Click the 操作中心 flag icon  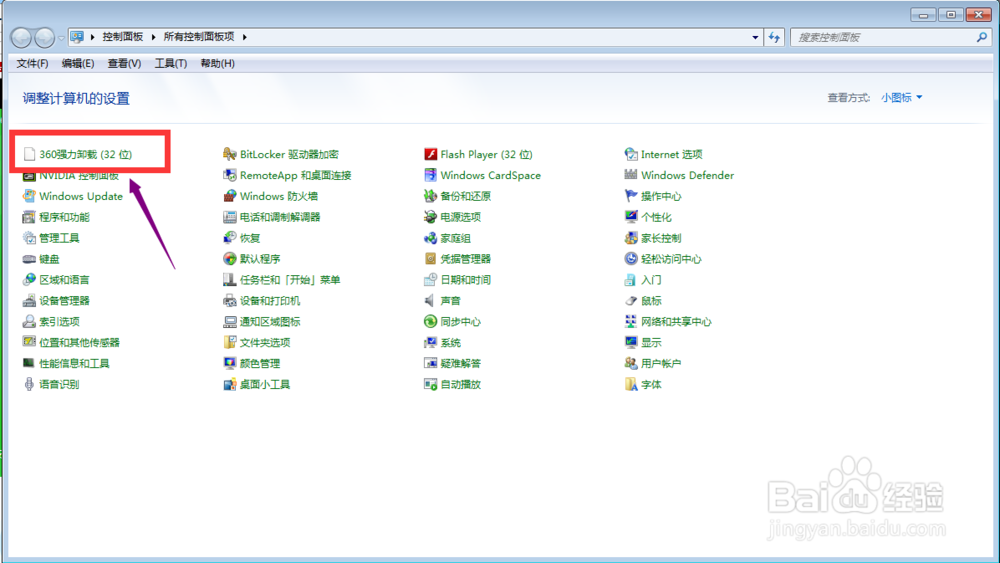(x=631, y=196)
